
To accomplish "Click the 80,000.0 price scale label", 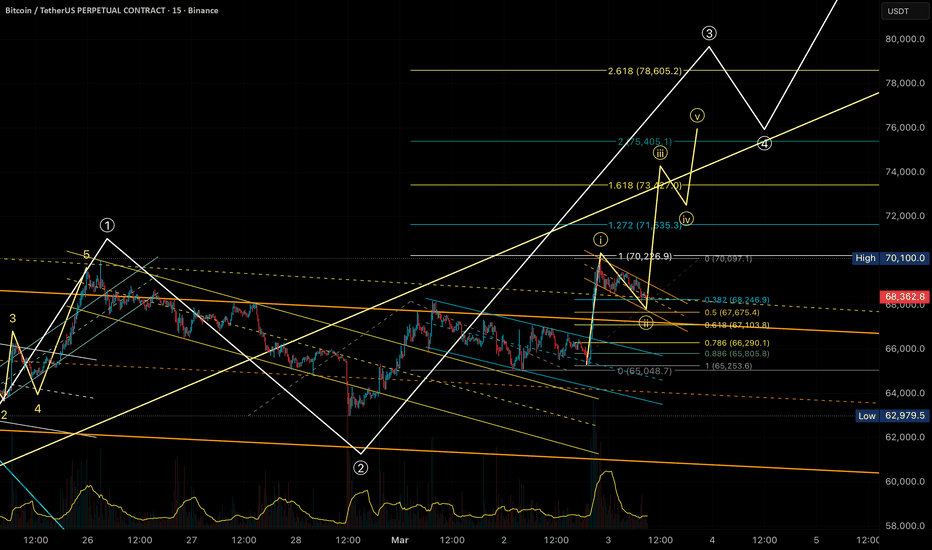I will click(904, 40).
